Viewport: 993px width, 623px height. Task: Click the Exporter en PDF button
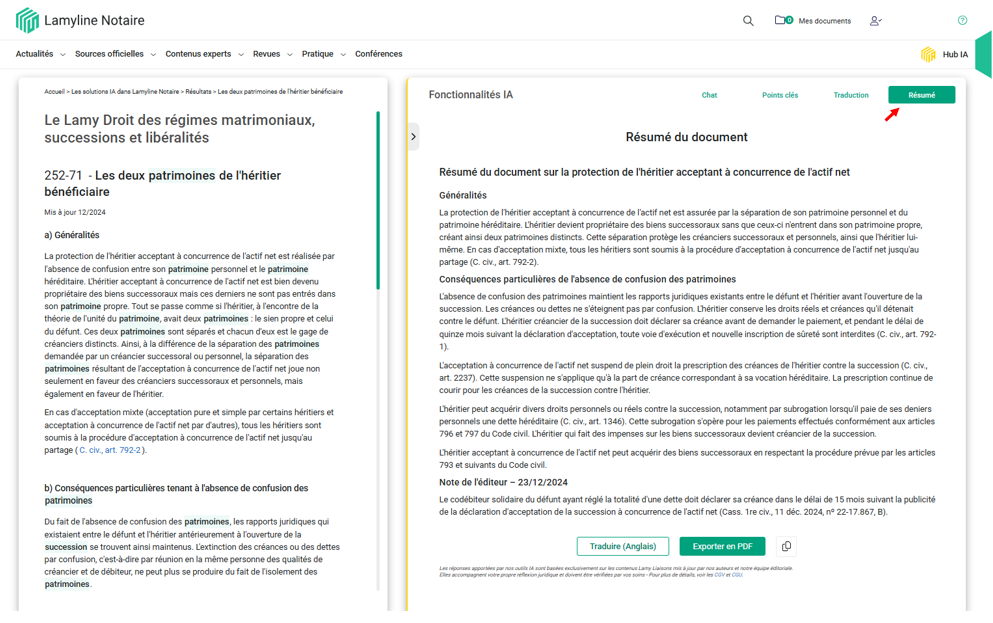pos(722,546)
